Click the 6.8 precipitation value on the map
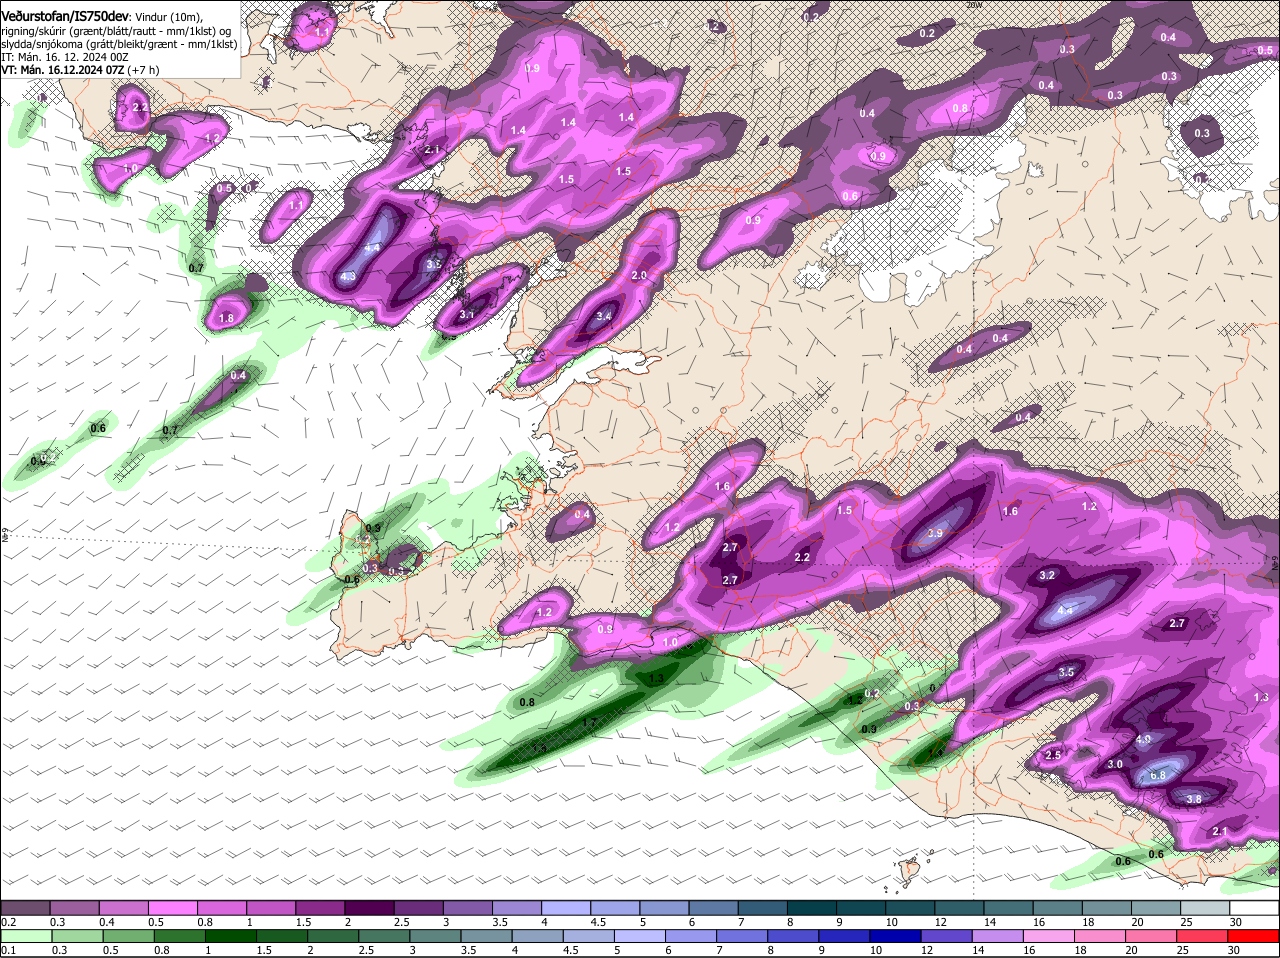Viewport: 1280px width, 958px height. [1159, 775]
